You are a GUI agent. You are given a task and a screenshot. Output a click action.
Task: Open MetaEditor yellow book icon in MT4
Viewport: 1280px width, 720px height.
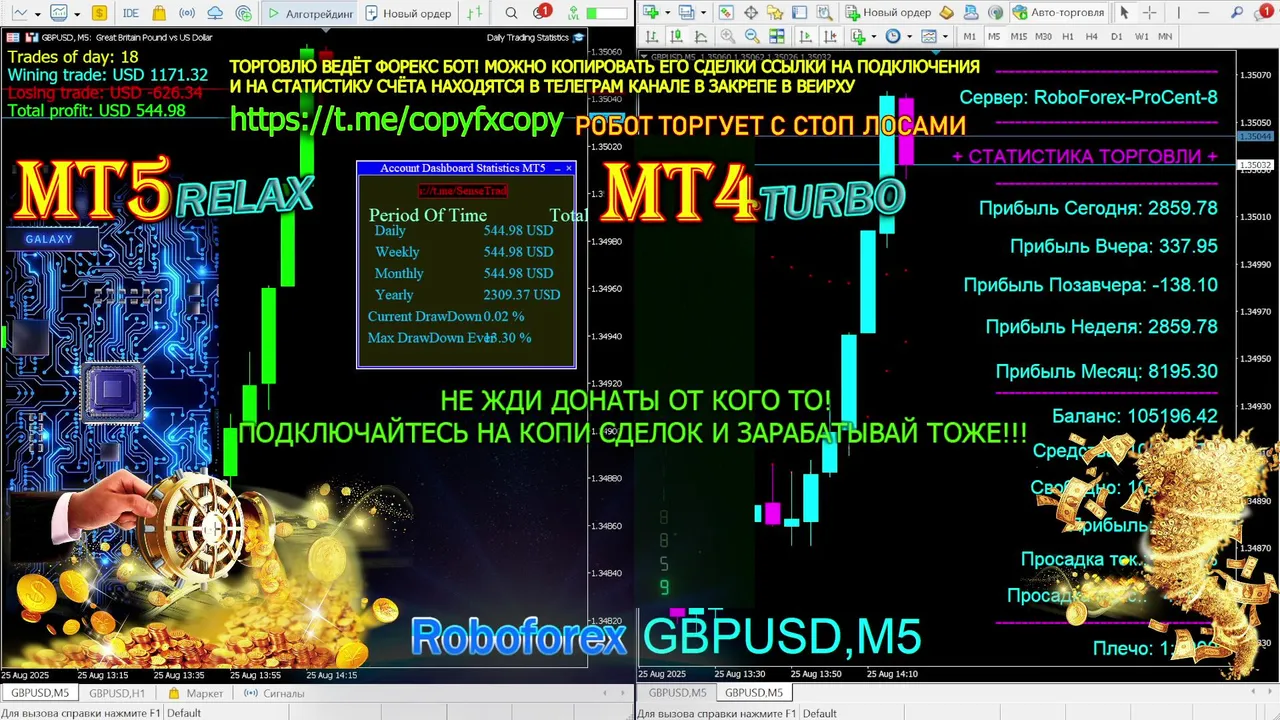click(x=946, y=13)
